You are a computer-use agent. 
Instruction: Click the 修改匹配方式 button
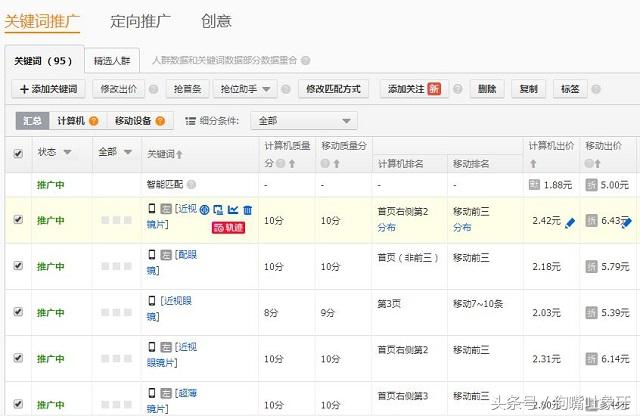click(333, 89)
